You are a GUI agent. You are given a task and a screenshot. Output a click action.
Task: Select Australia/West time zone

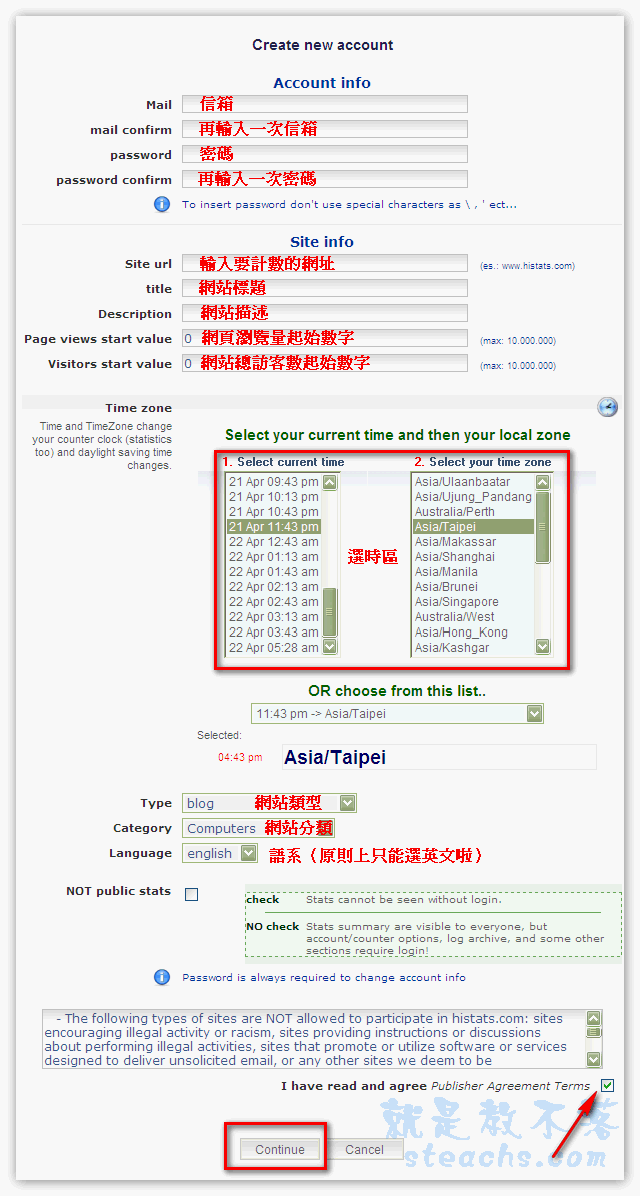coord(473,617)
